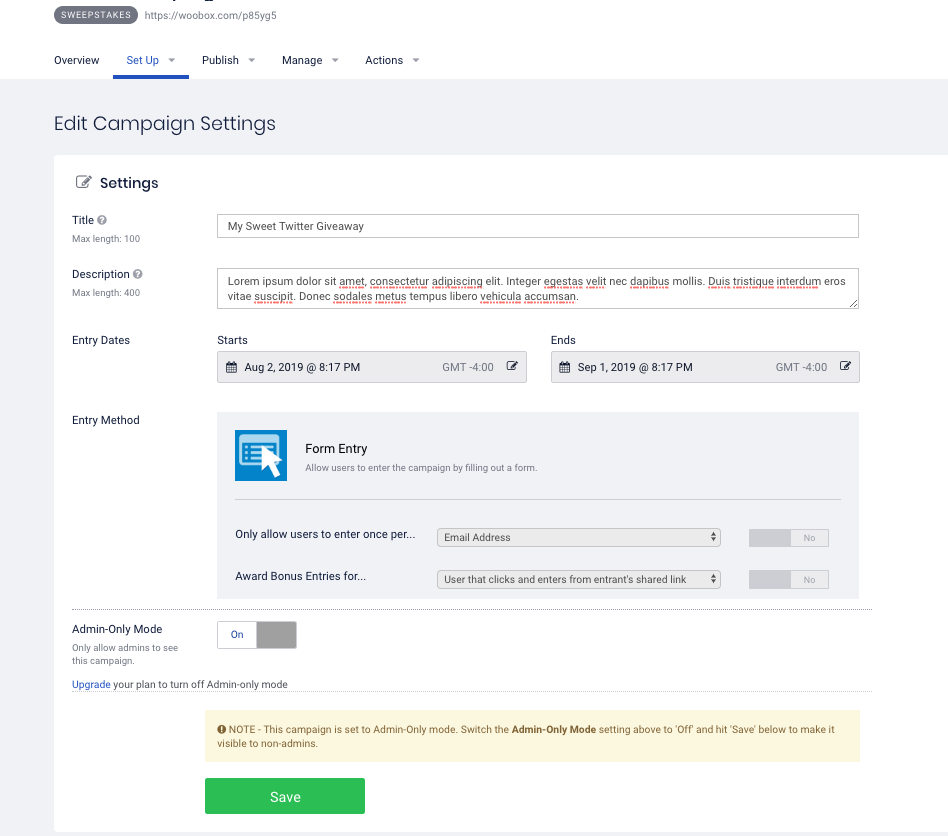Go to the Overview tab
This screenshot has width=948, height=836.
(76, 60)
